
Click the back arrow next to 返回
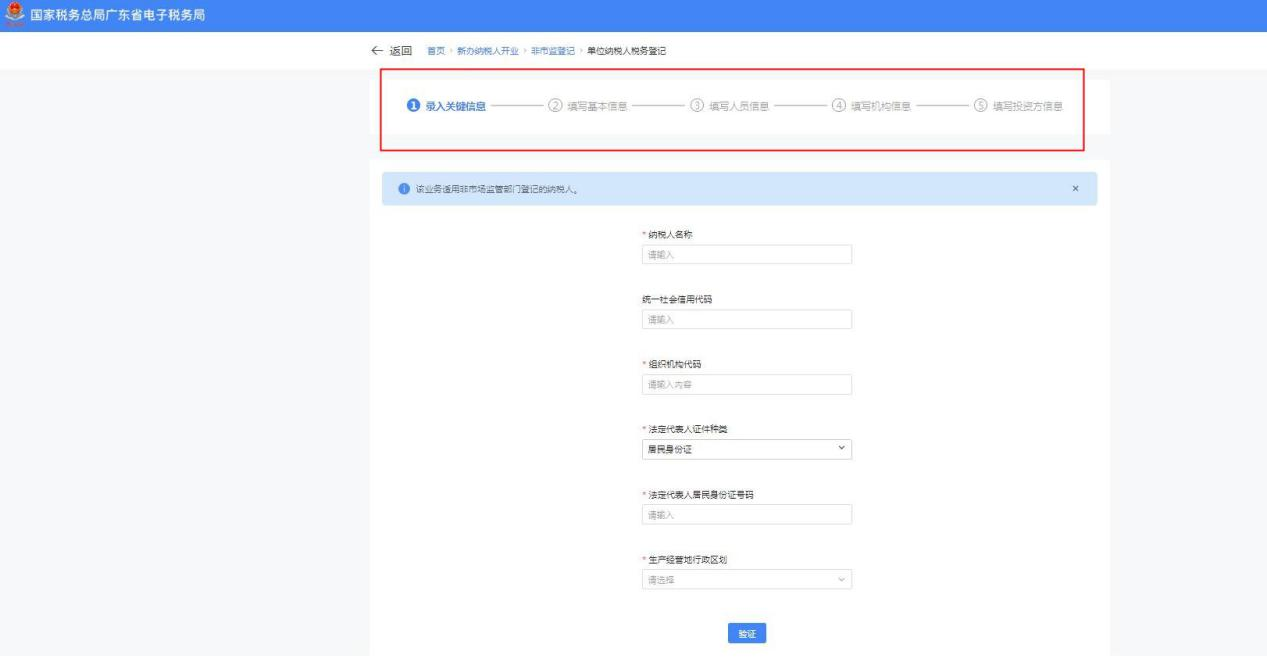pyautogui.click(x=376, y=51)
